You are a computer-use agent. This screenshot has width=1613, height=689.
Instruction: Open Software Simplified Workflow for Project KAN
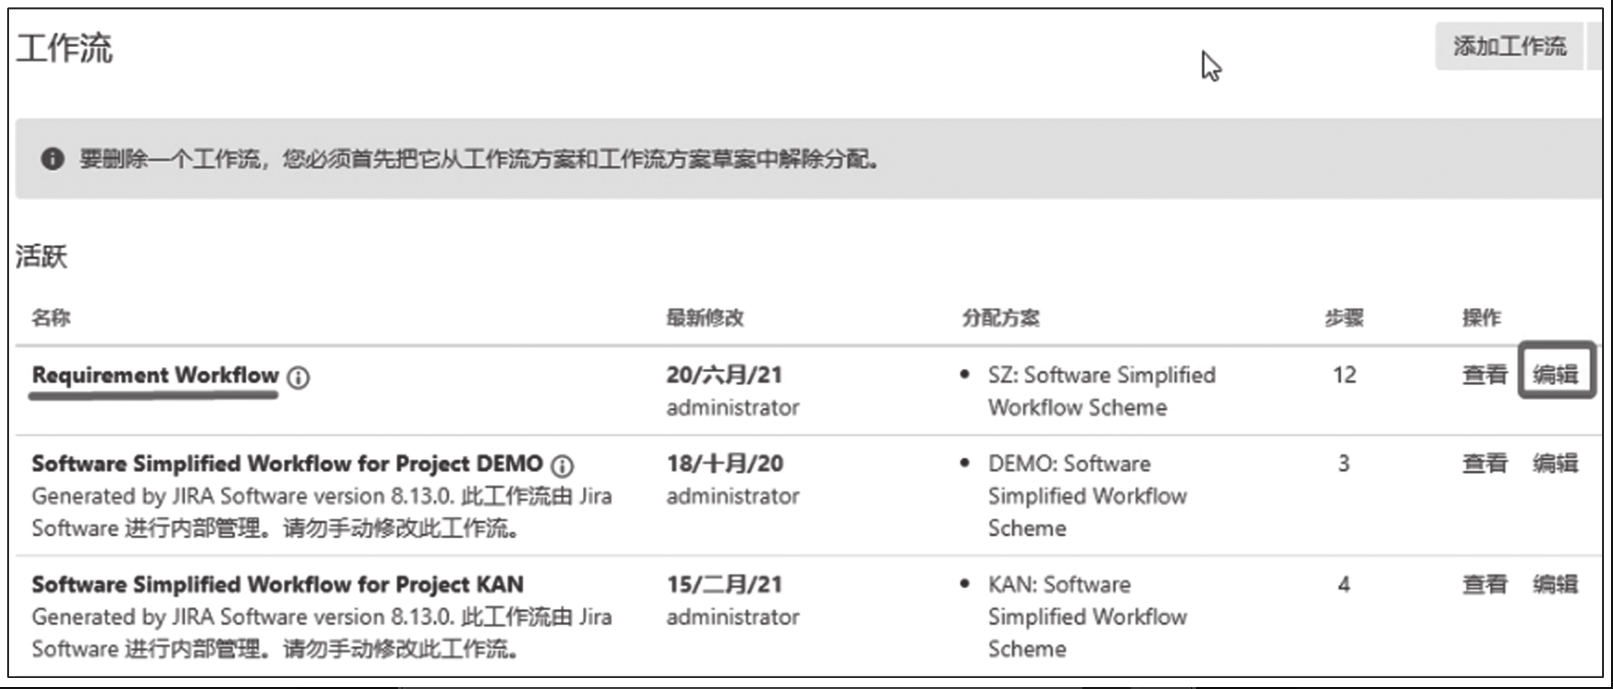[x=277, y=584]
